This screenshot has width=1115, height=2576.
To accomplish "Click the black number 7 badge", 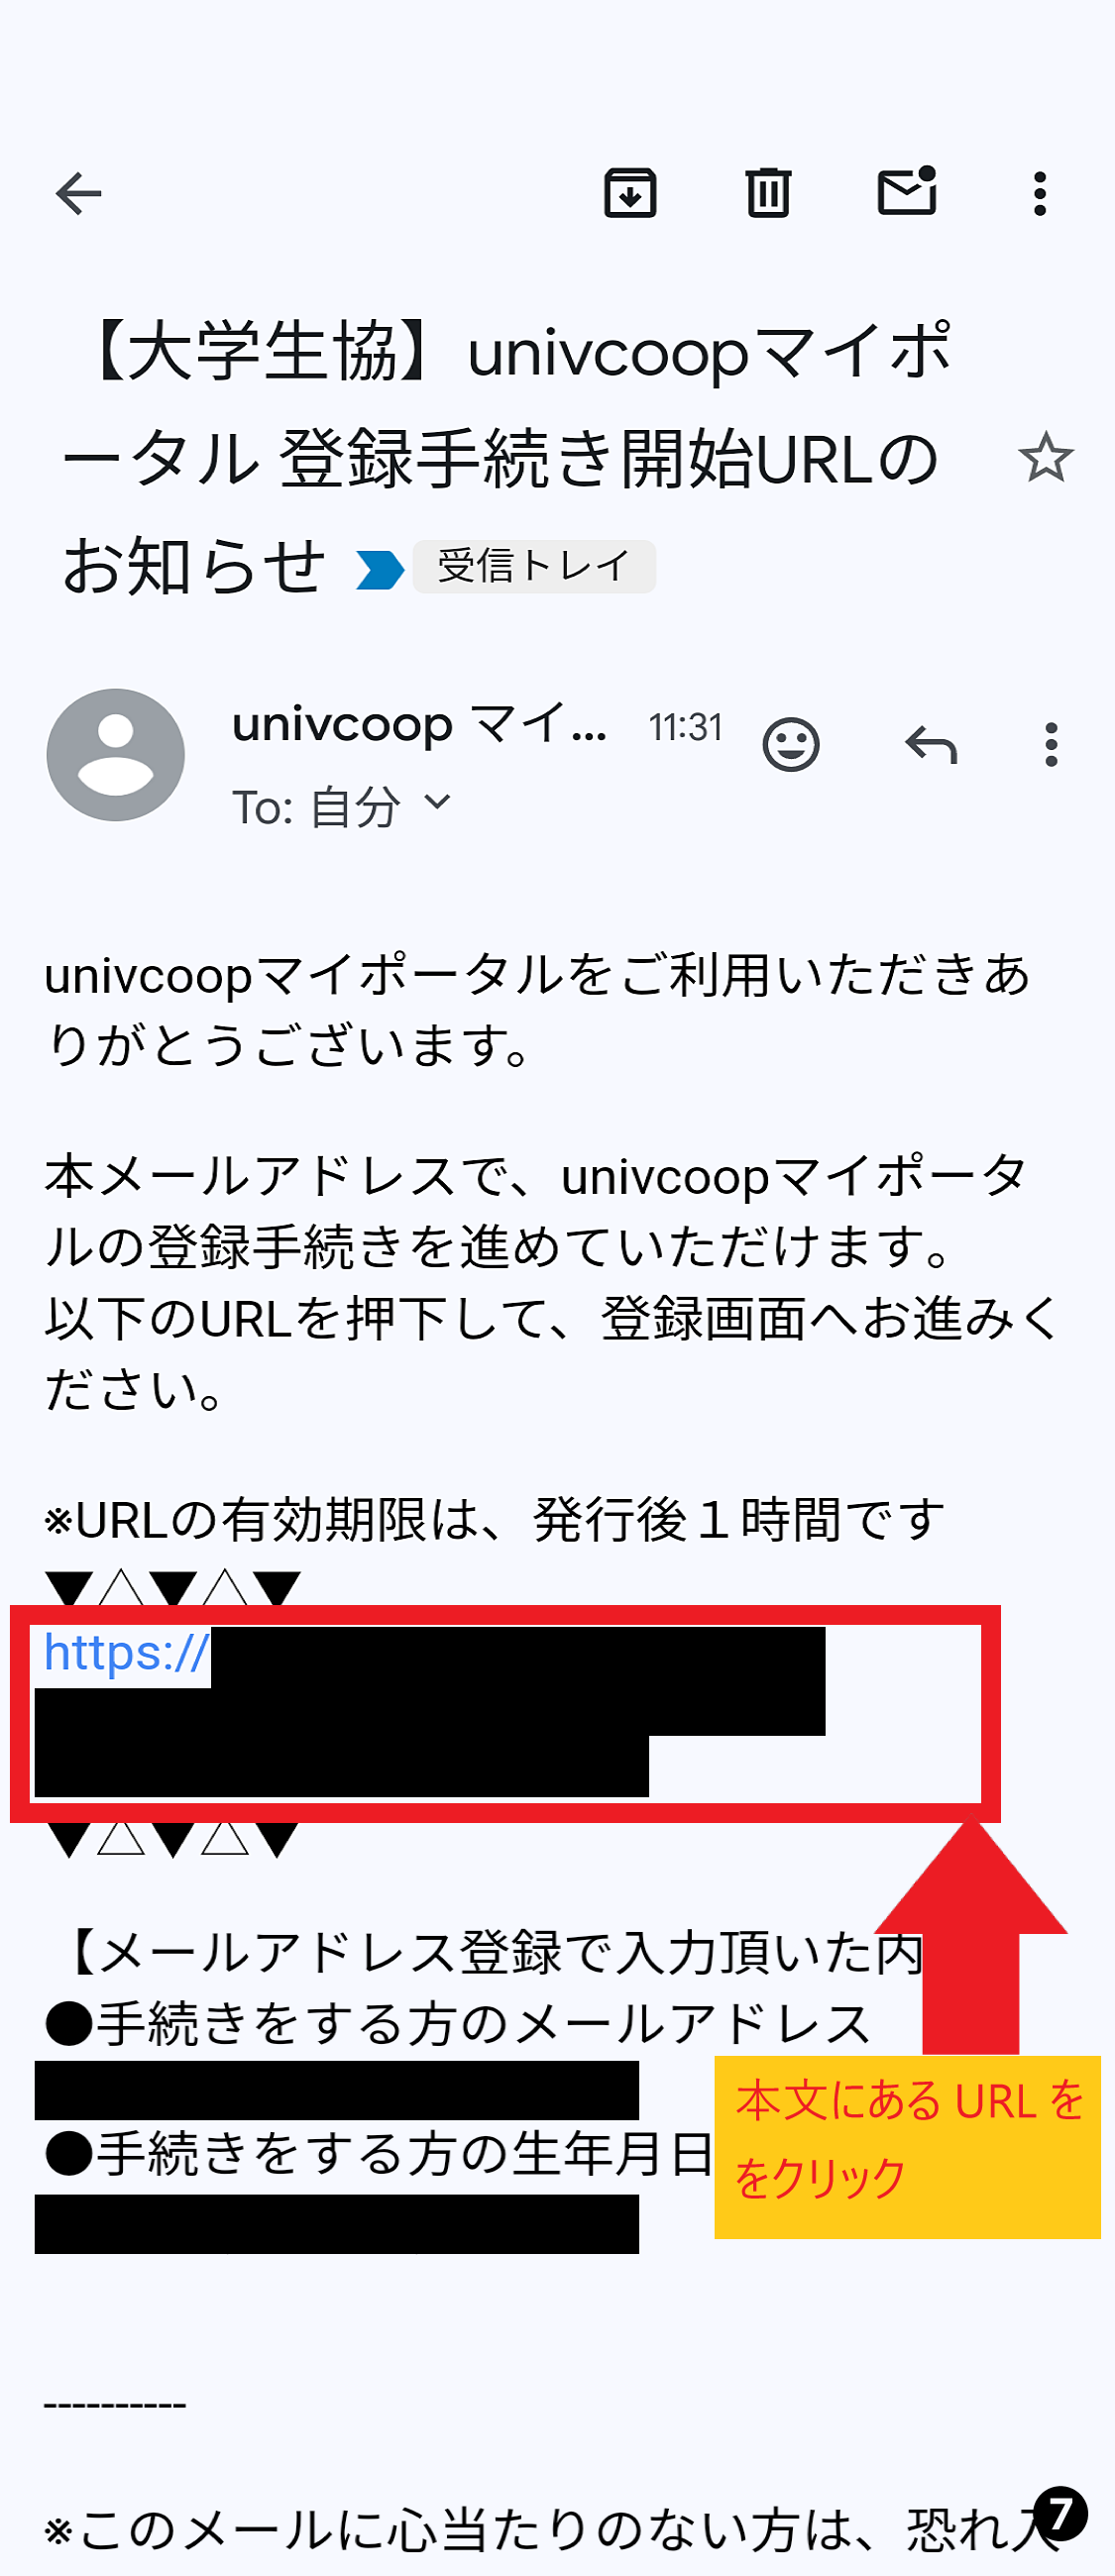I will pos(1060,2513).
